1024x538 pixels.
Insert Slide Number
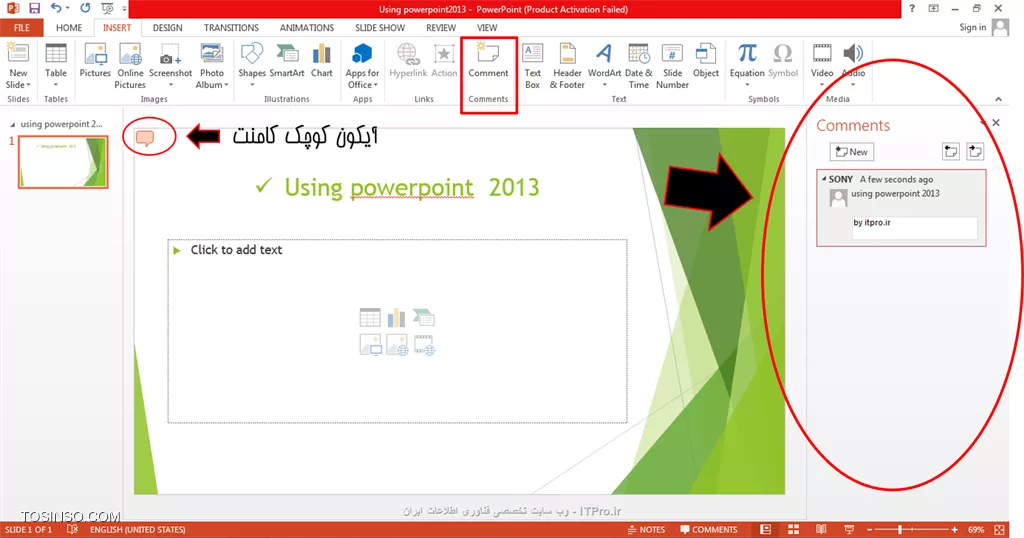point(672,65)
